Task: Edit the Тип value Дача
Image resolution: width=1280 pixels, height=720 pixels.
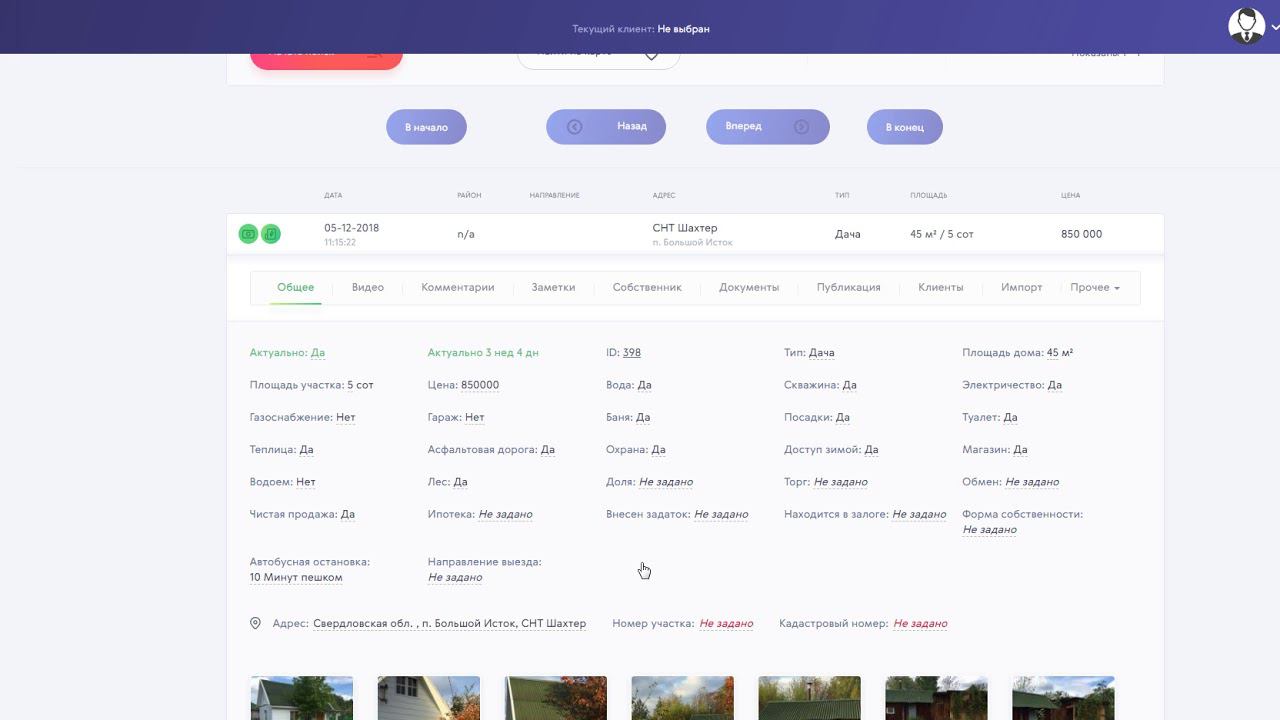Action: (822, 353)
